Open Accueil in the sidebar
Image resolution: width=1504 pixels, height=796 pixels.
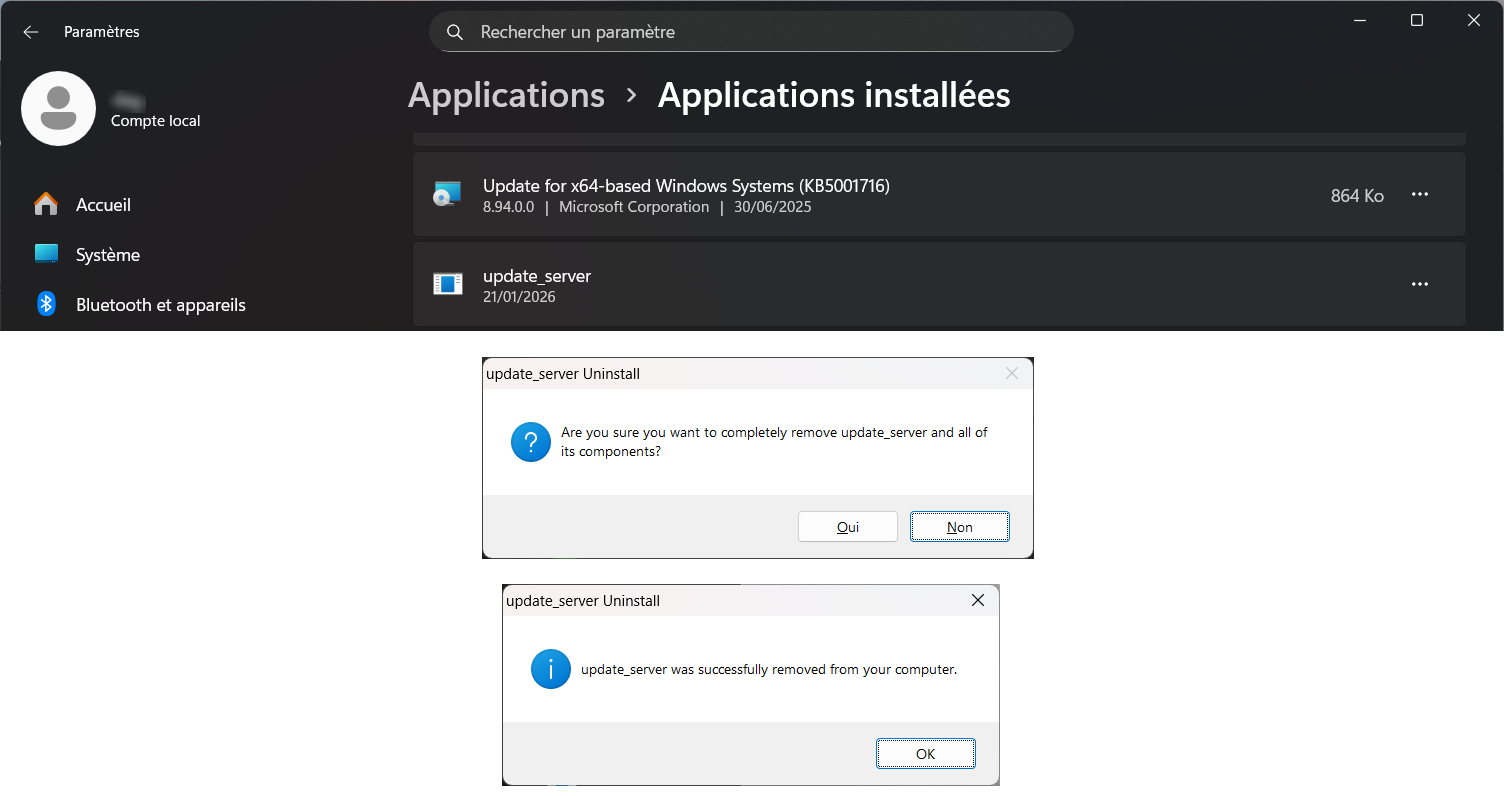click(103, 205)
